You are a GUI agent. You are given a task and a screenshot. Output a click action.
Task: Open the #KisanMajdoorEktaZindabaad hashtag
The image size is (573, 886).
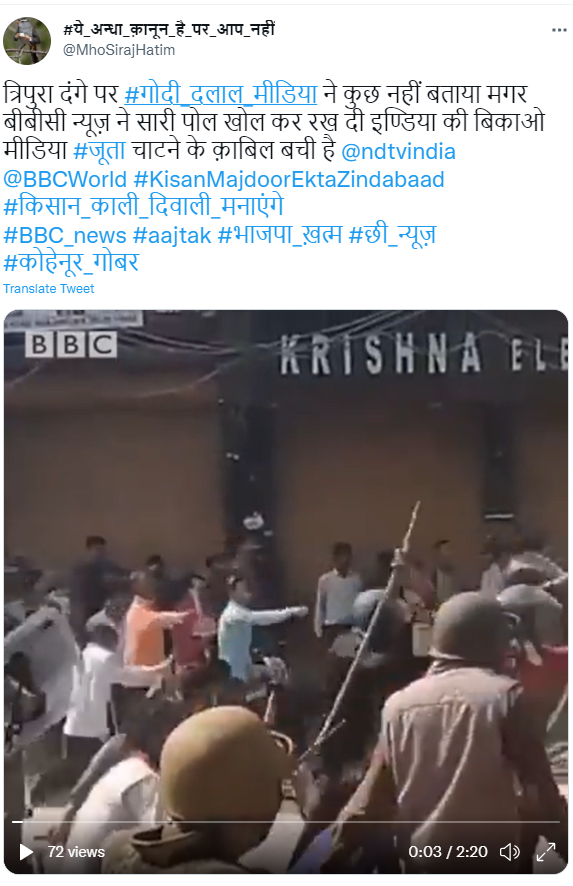pyautogui.click(x=289, y=179)
